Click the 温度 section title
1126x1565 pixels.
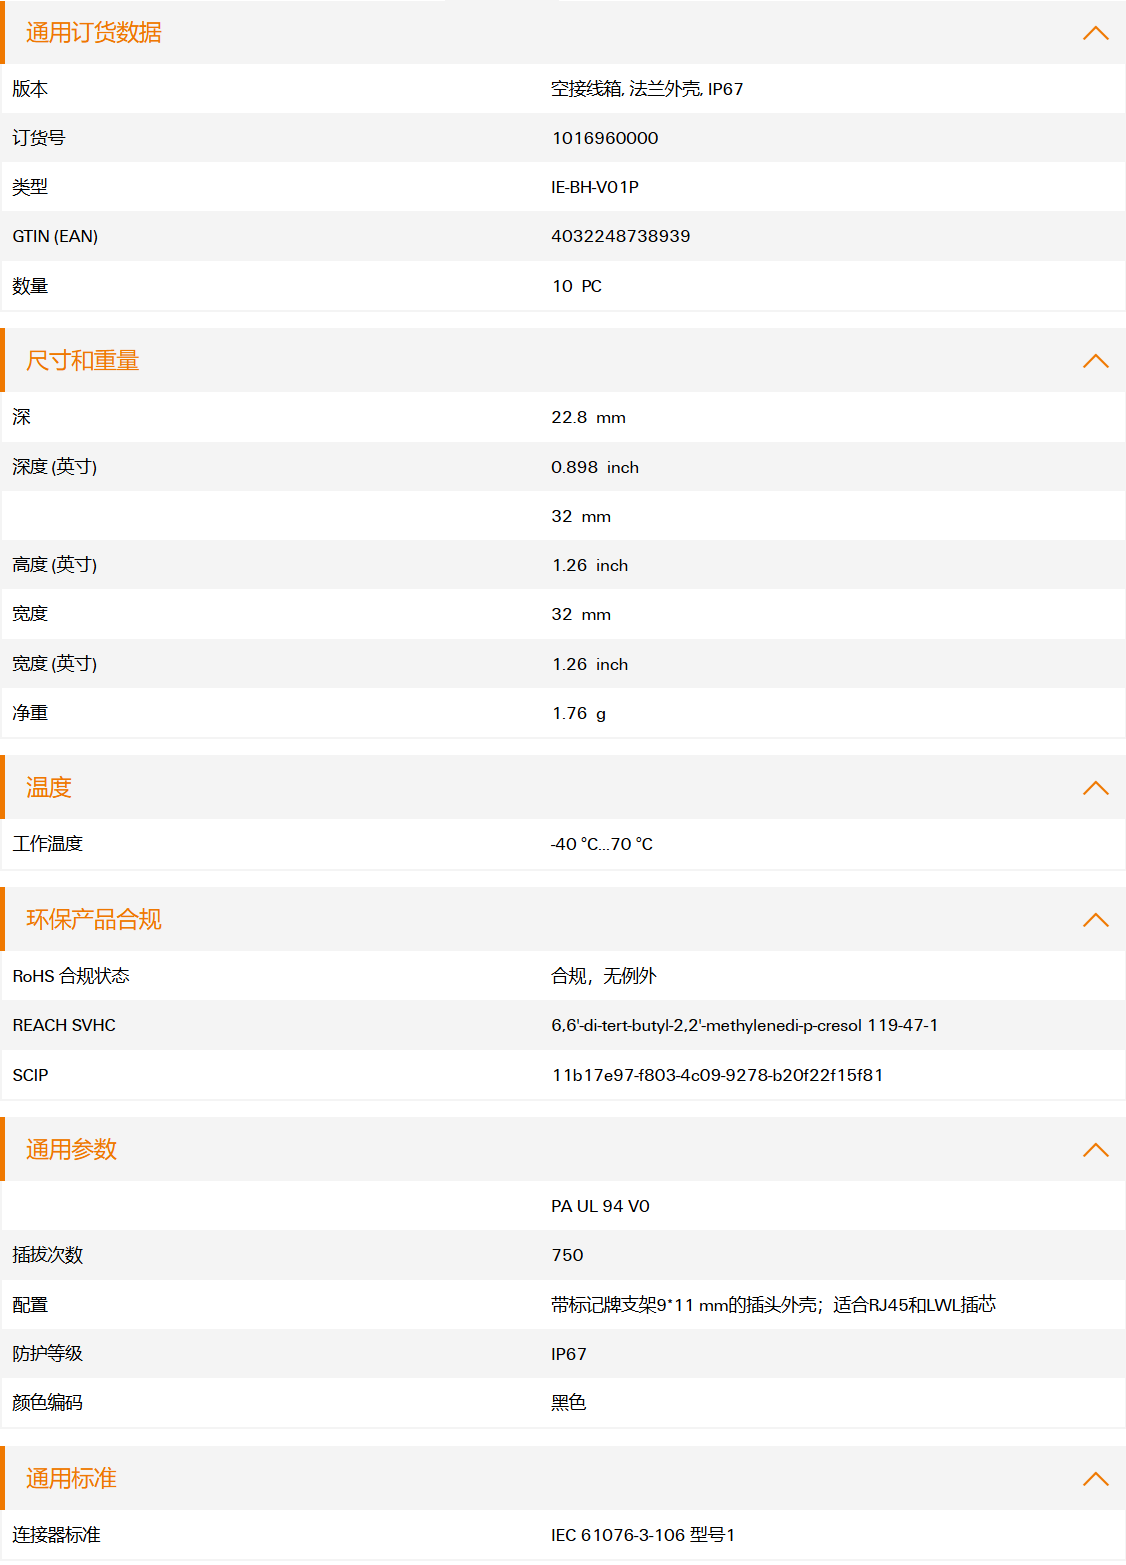click(49, 788)
